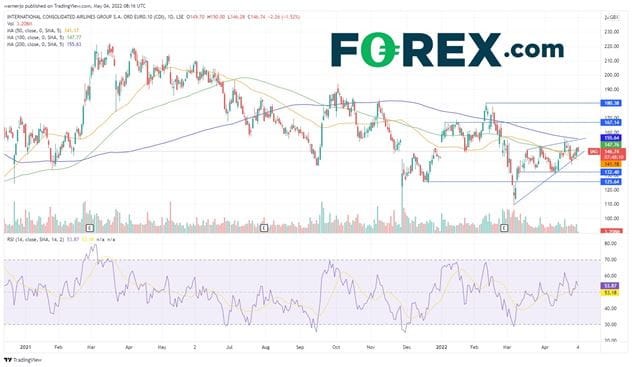Click the 125.64 price level label

(610, 182)
